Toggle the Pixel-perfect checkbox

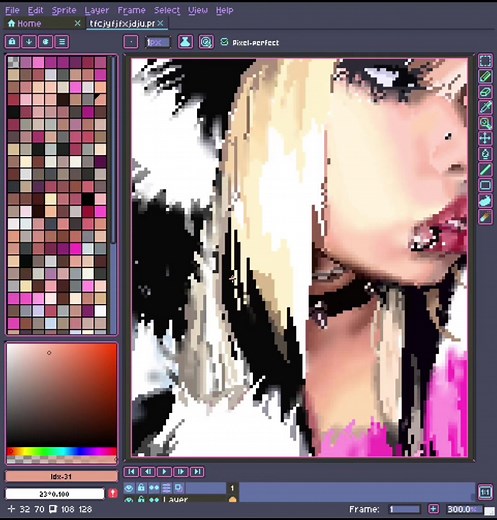224,42
